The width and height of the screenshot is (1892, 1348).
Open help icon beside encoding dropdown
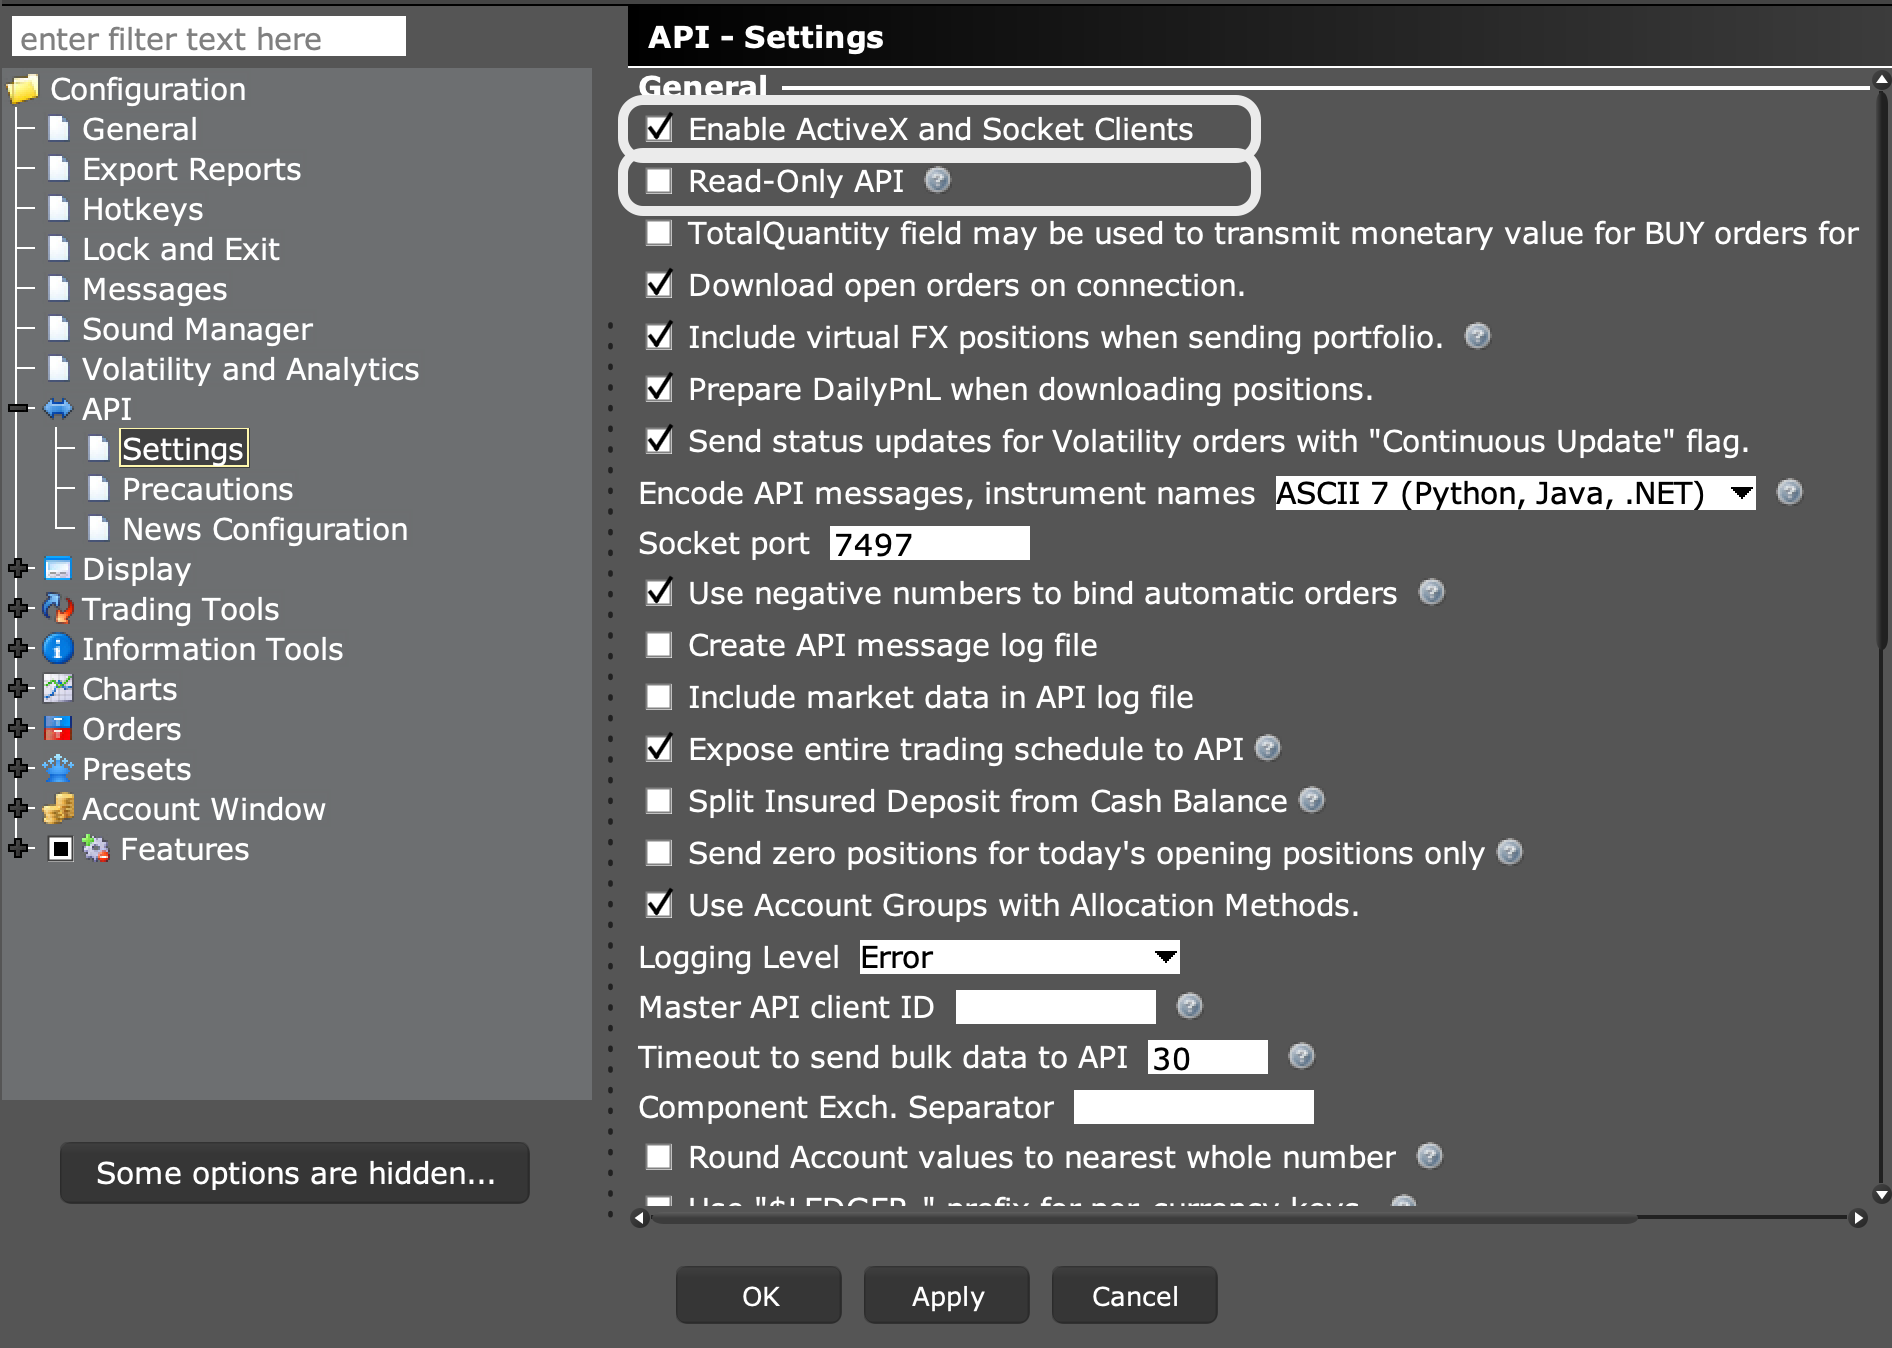[x=1790, y=492]
